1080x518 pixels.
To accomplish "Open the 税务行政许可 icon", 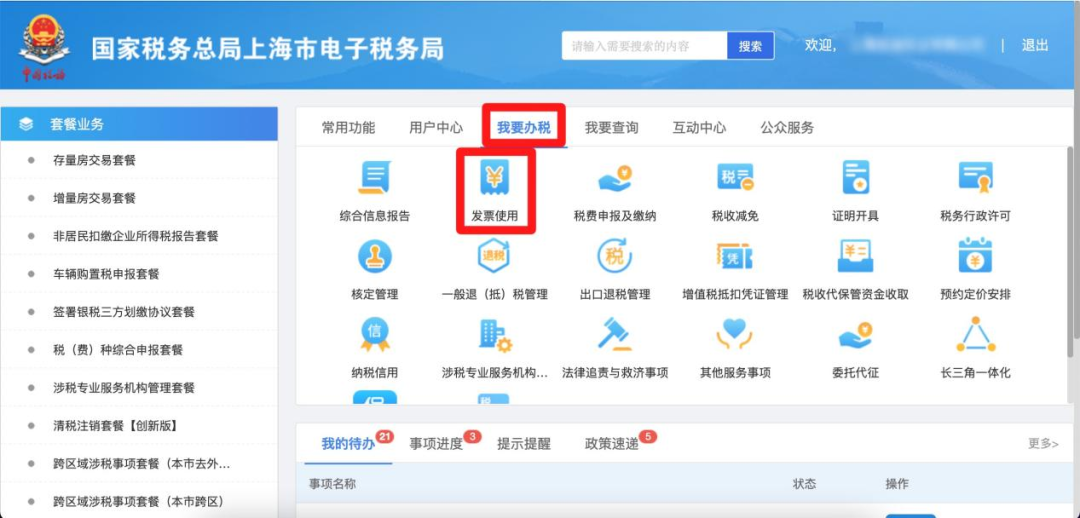I will click(975, 178).
